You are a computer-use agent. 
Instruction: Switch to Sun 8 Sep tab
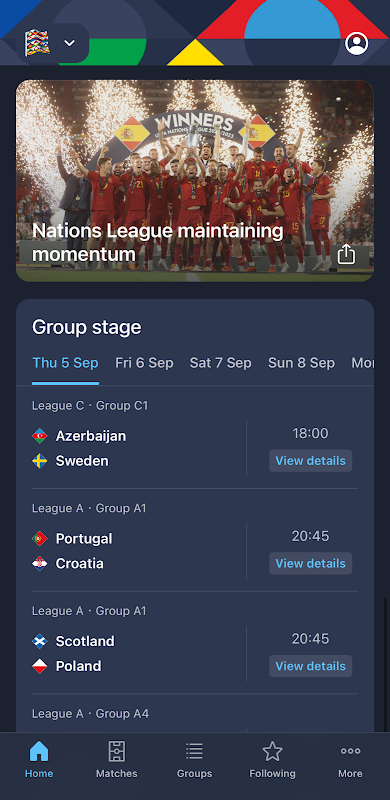(301, 363)
